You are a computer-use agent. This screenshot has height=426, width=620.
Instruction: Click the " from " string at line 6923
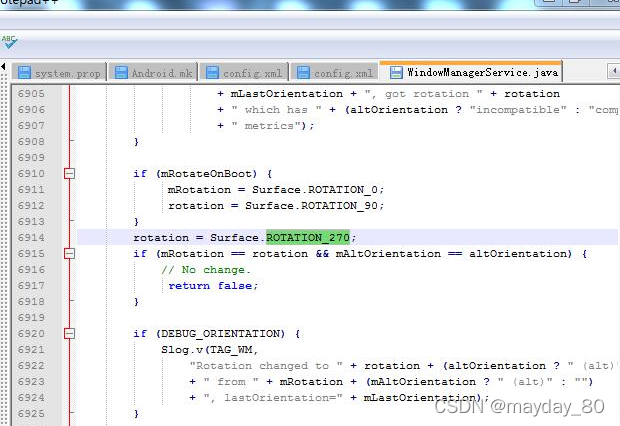231,382
